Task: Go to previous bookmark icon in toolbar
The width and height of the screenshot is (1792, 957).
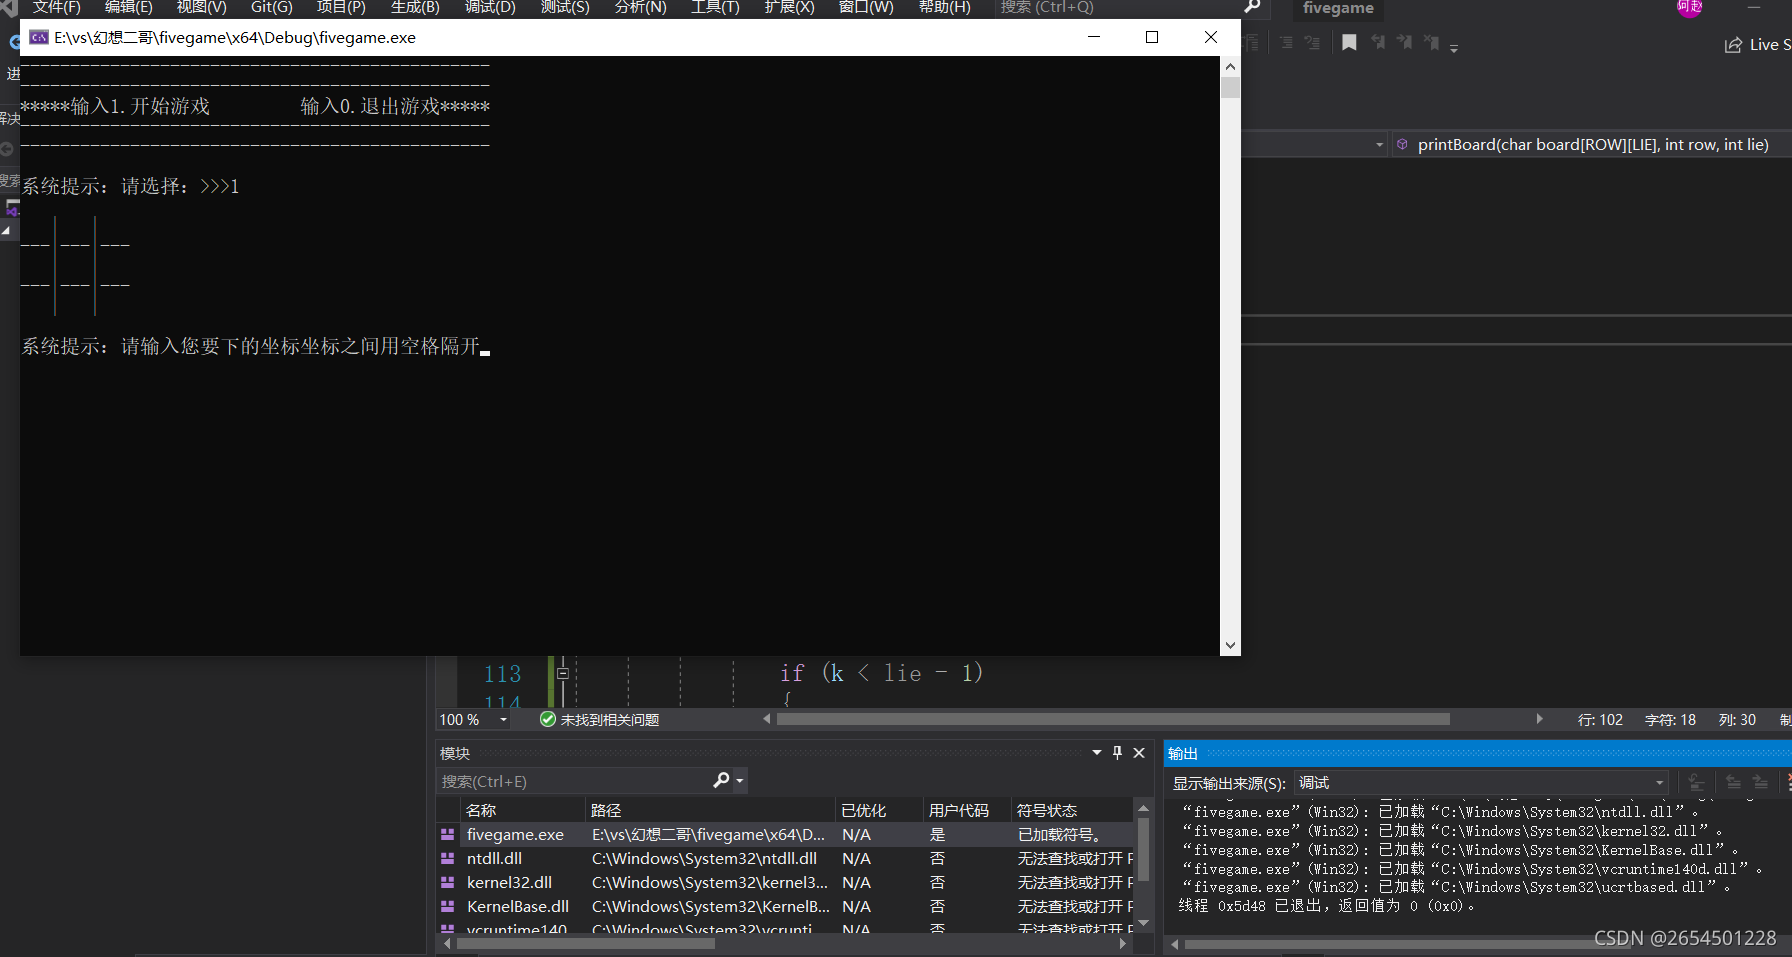Action: click(x=1378, y=43)
